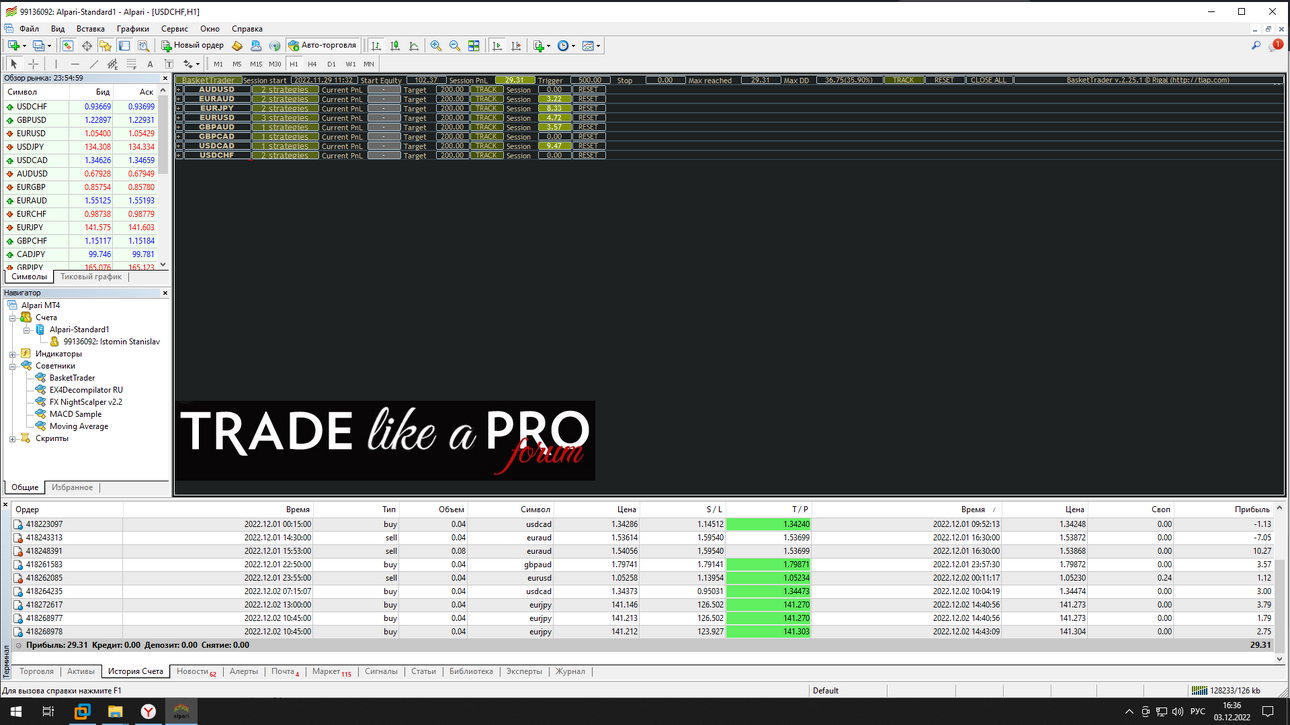Click Target 200.00 in EURAUD row
The image size is (1290, 725).
(452, 99)
